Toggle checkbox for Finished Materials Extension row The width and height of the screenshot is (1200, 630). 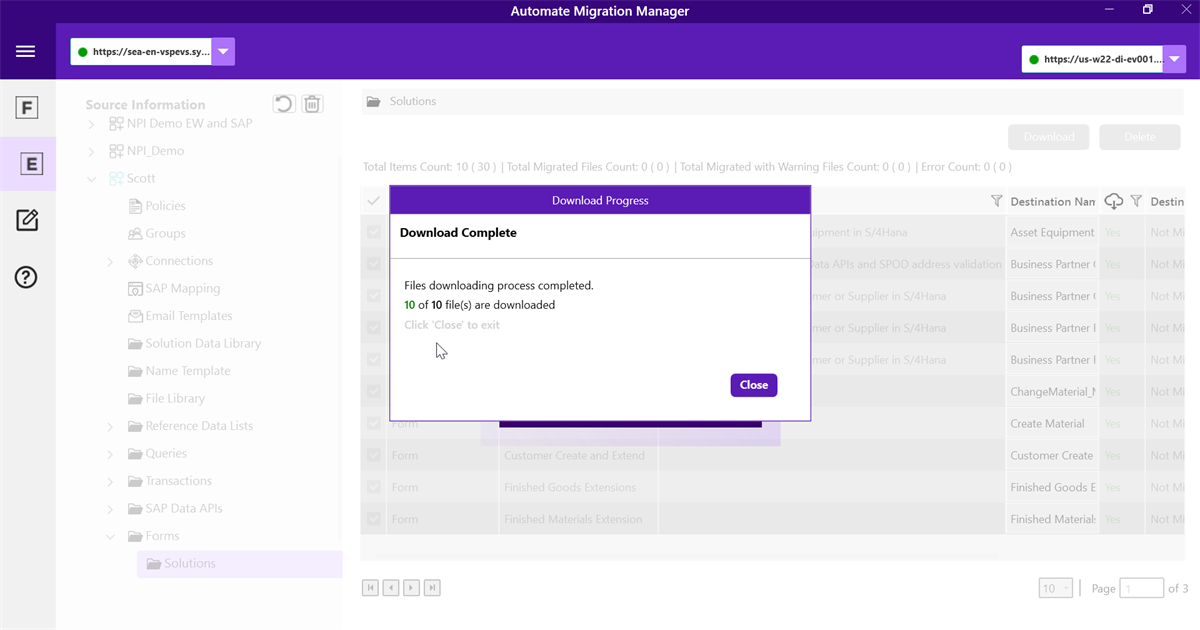coord(374,520)
